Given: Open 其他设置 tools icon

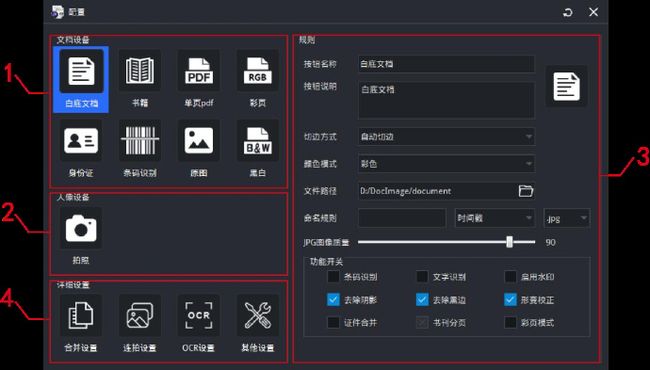Looking at the screenshot, I should [257, 316].
